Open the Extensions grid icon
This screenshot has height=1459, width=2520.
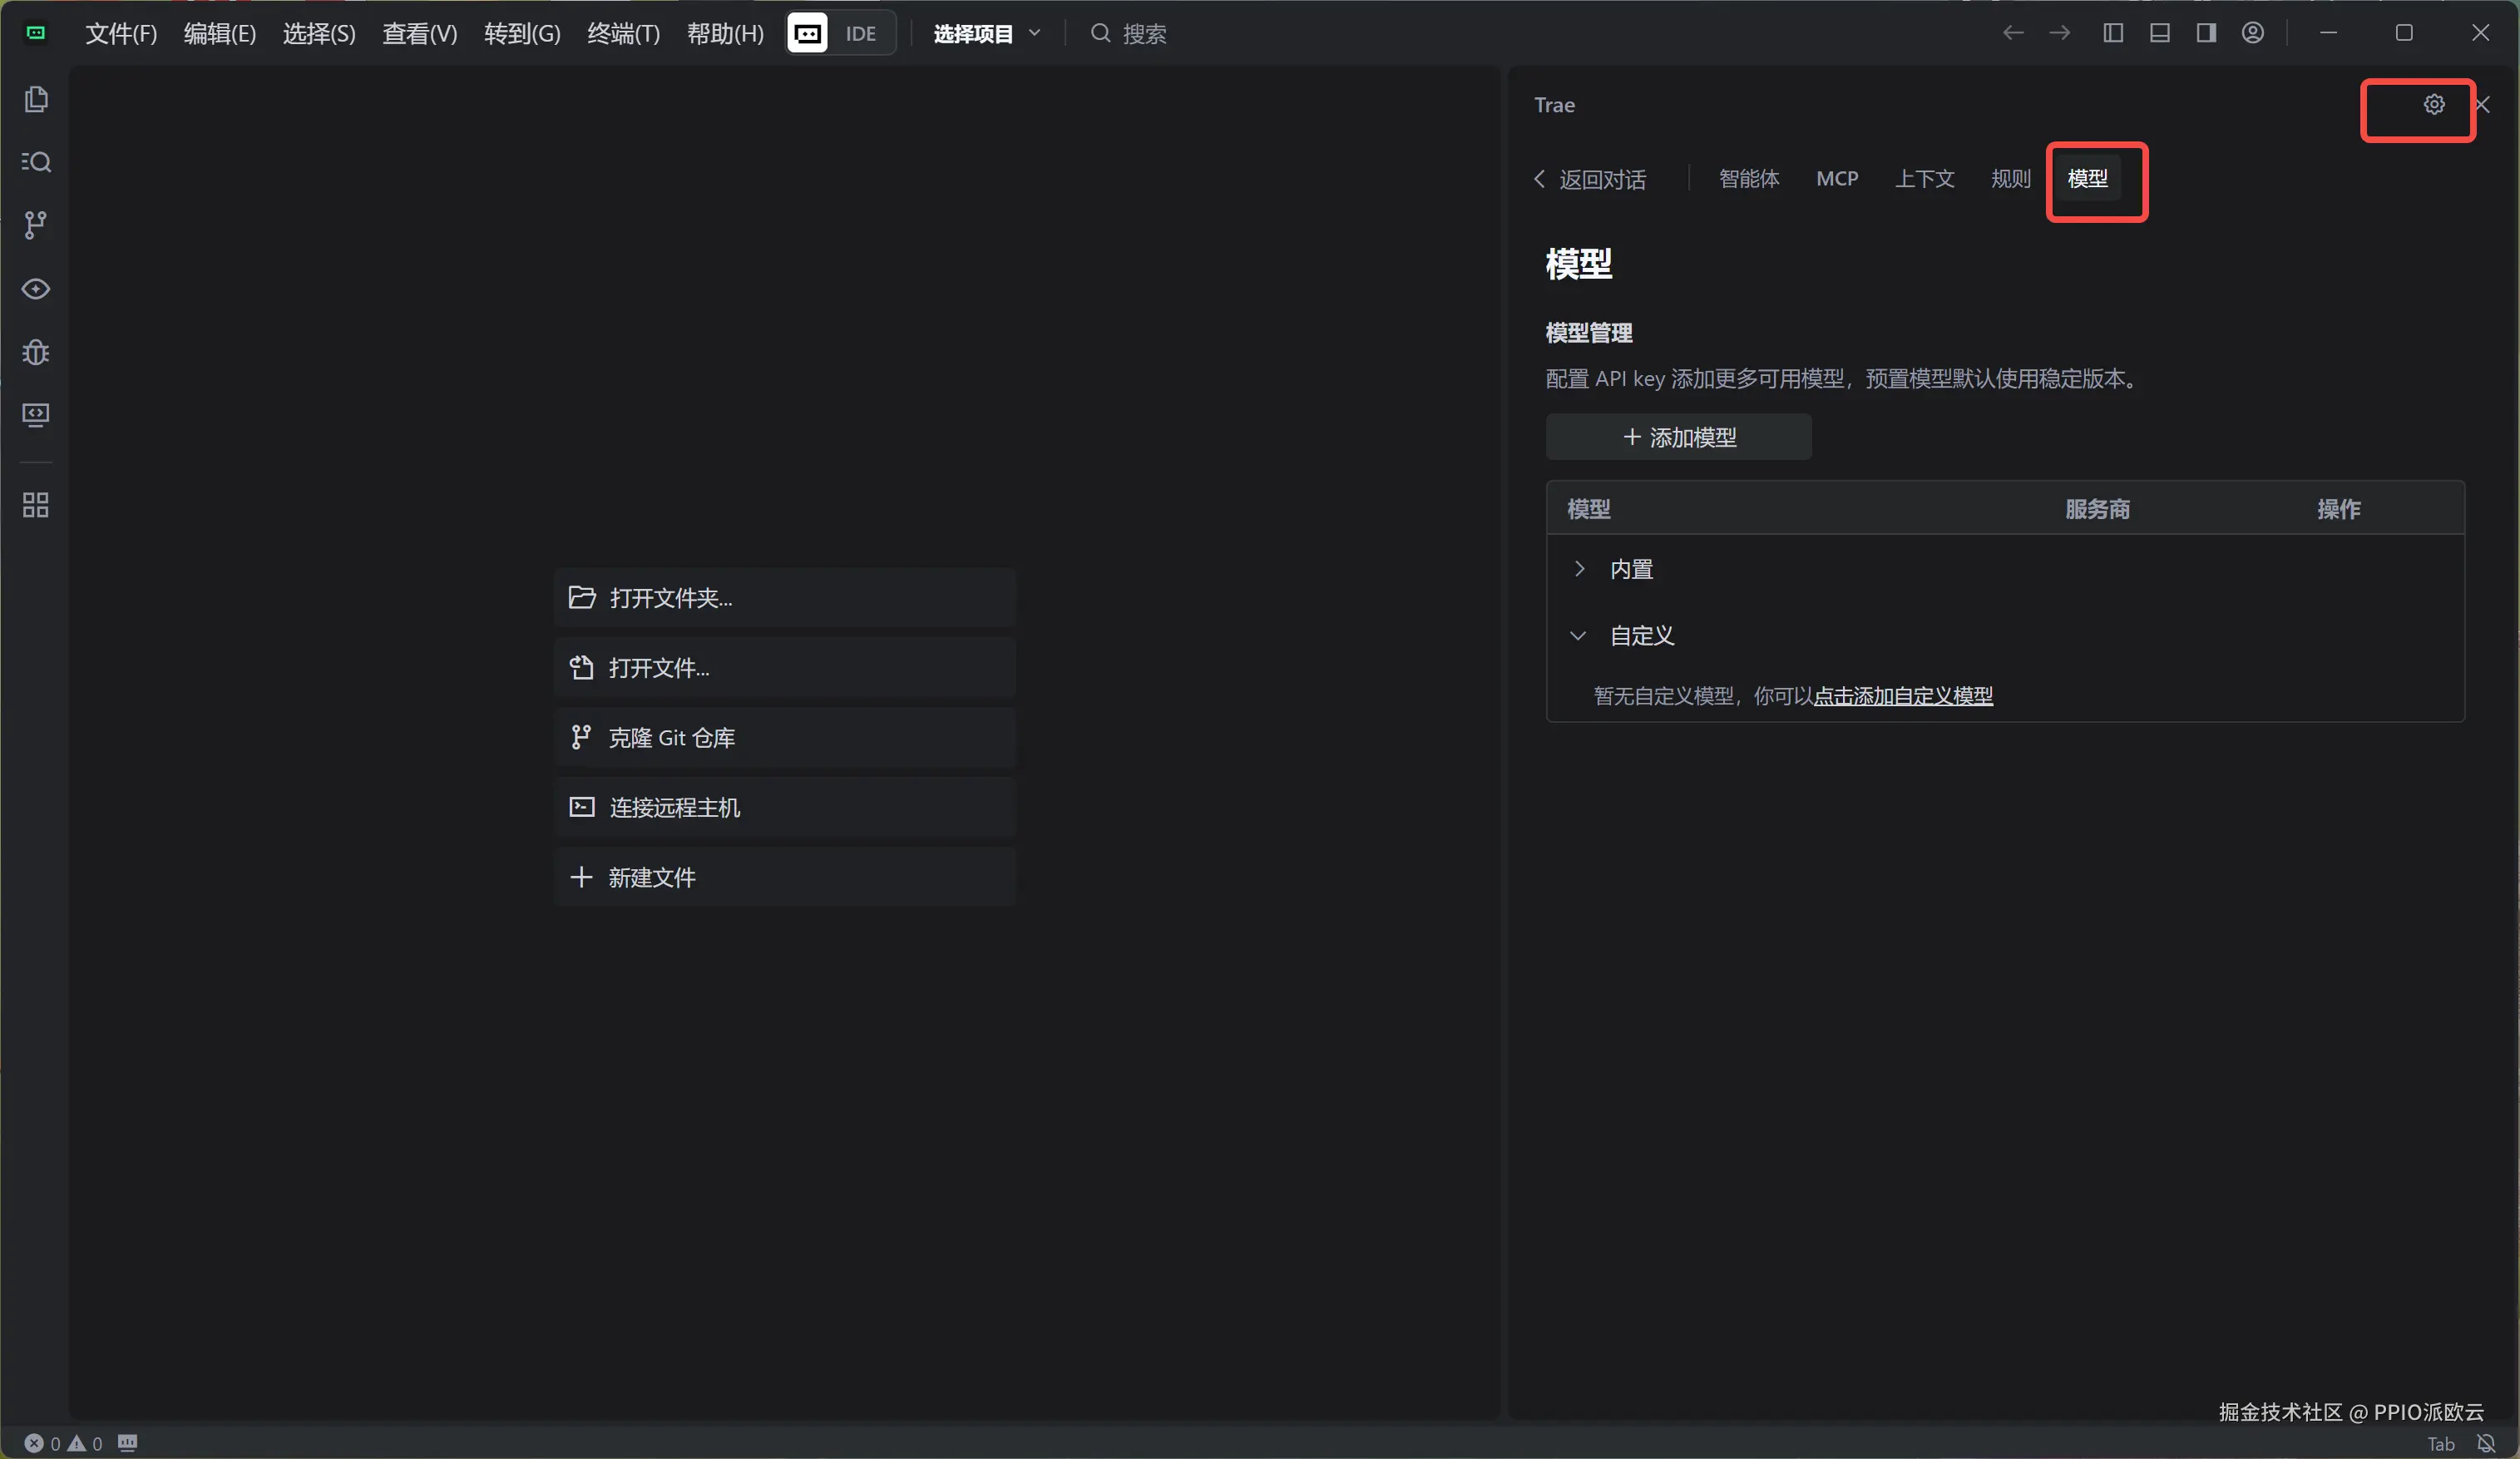(x=36, y=505)
